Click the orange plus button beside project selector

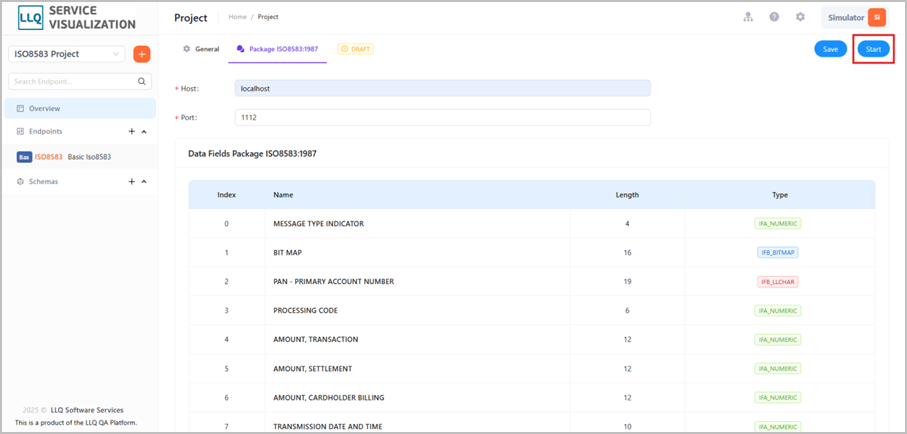pos(142,54)
